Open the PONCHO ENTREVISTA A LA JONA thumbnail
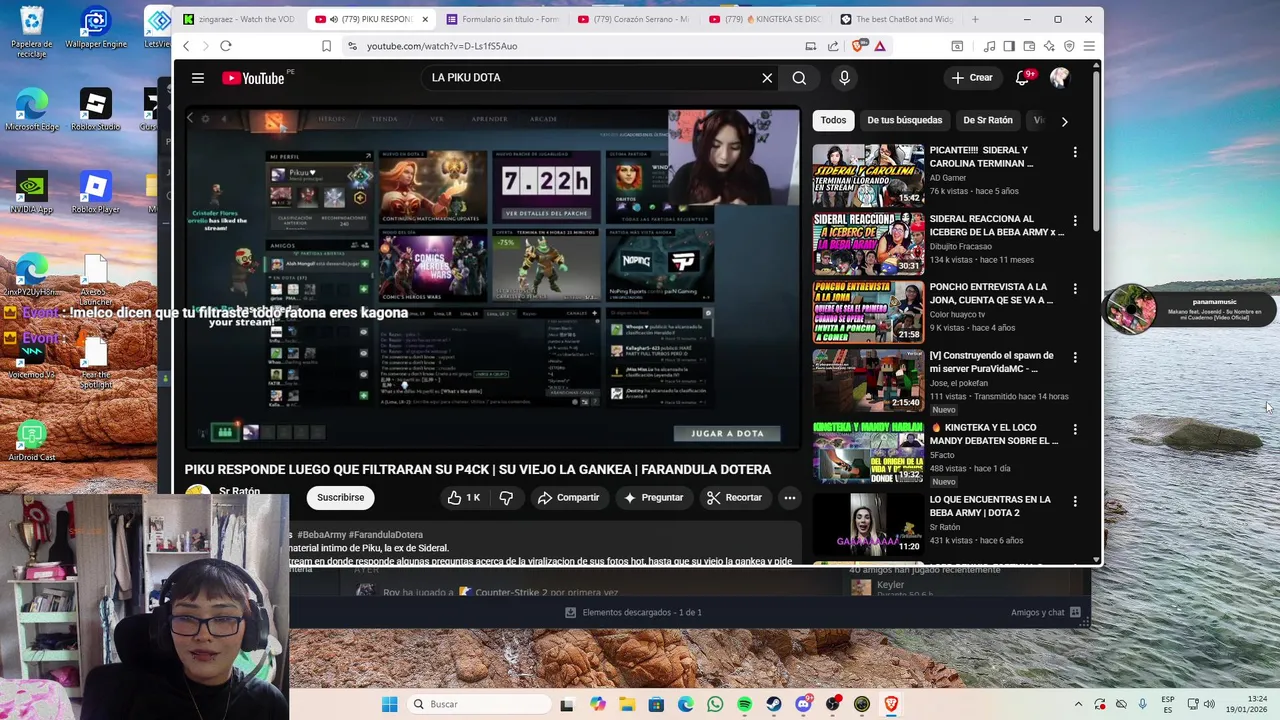 click(868, 311)
